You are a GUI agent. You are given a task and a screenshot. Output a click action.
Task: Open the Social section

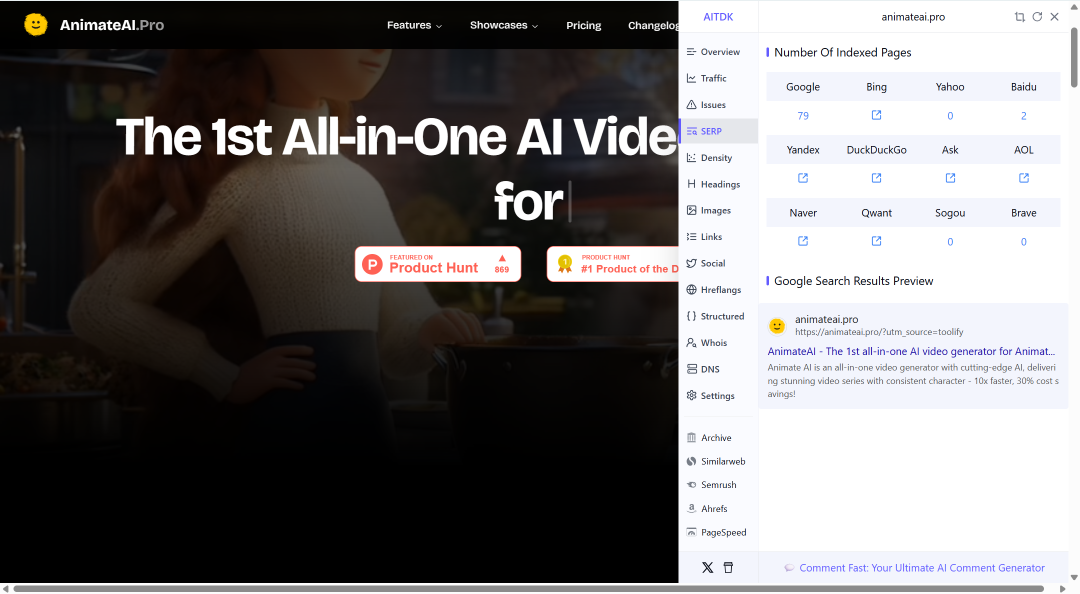(718, 263)
